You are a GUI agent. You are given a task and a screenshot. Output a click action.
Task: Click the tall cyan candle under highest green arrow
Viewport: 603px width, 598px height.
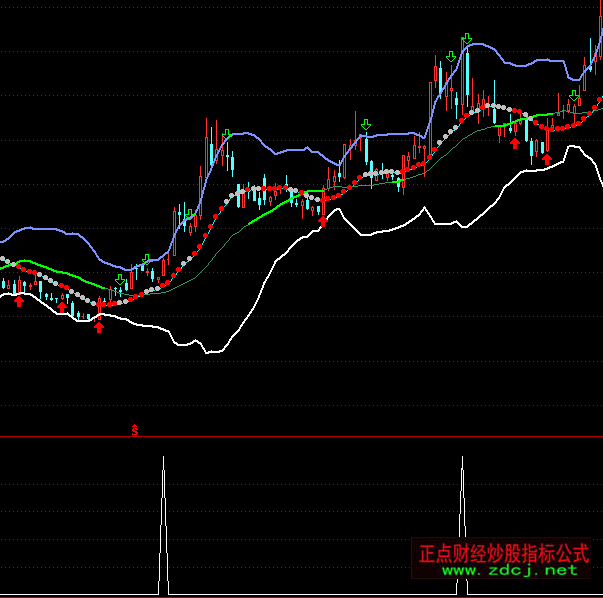coord(466,75)
